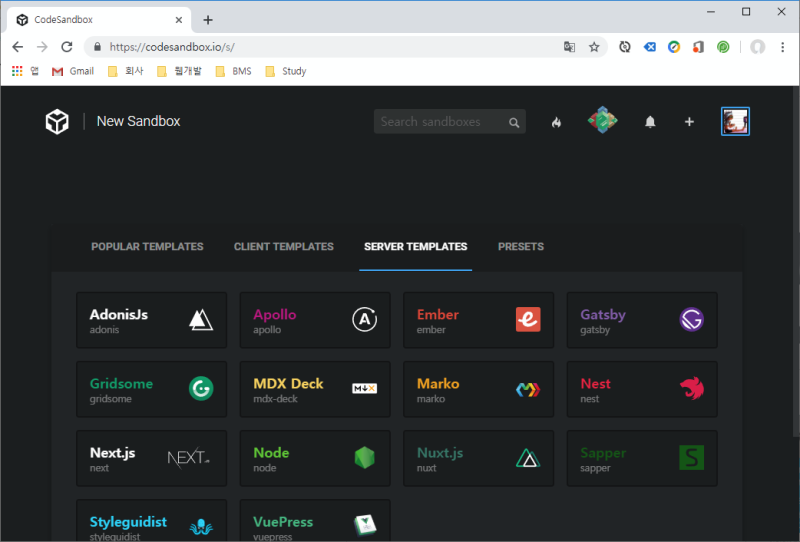The image size is (800, 542).
Task: Select the Nest template
Action: 642,389
